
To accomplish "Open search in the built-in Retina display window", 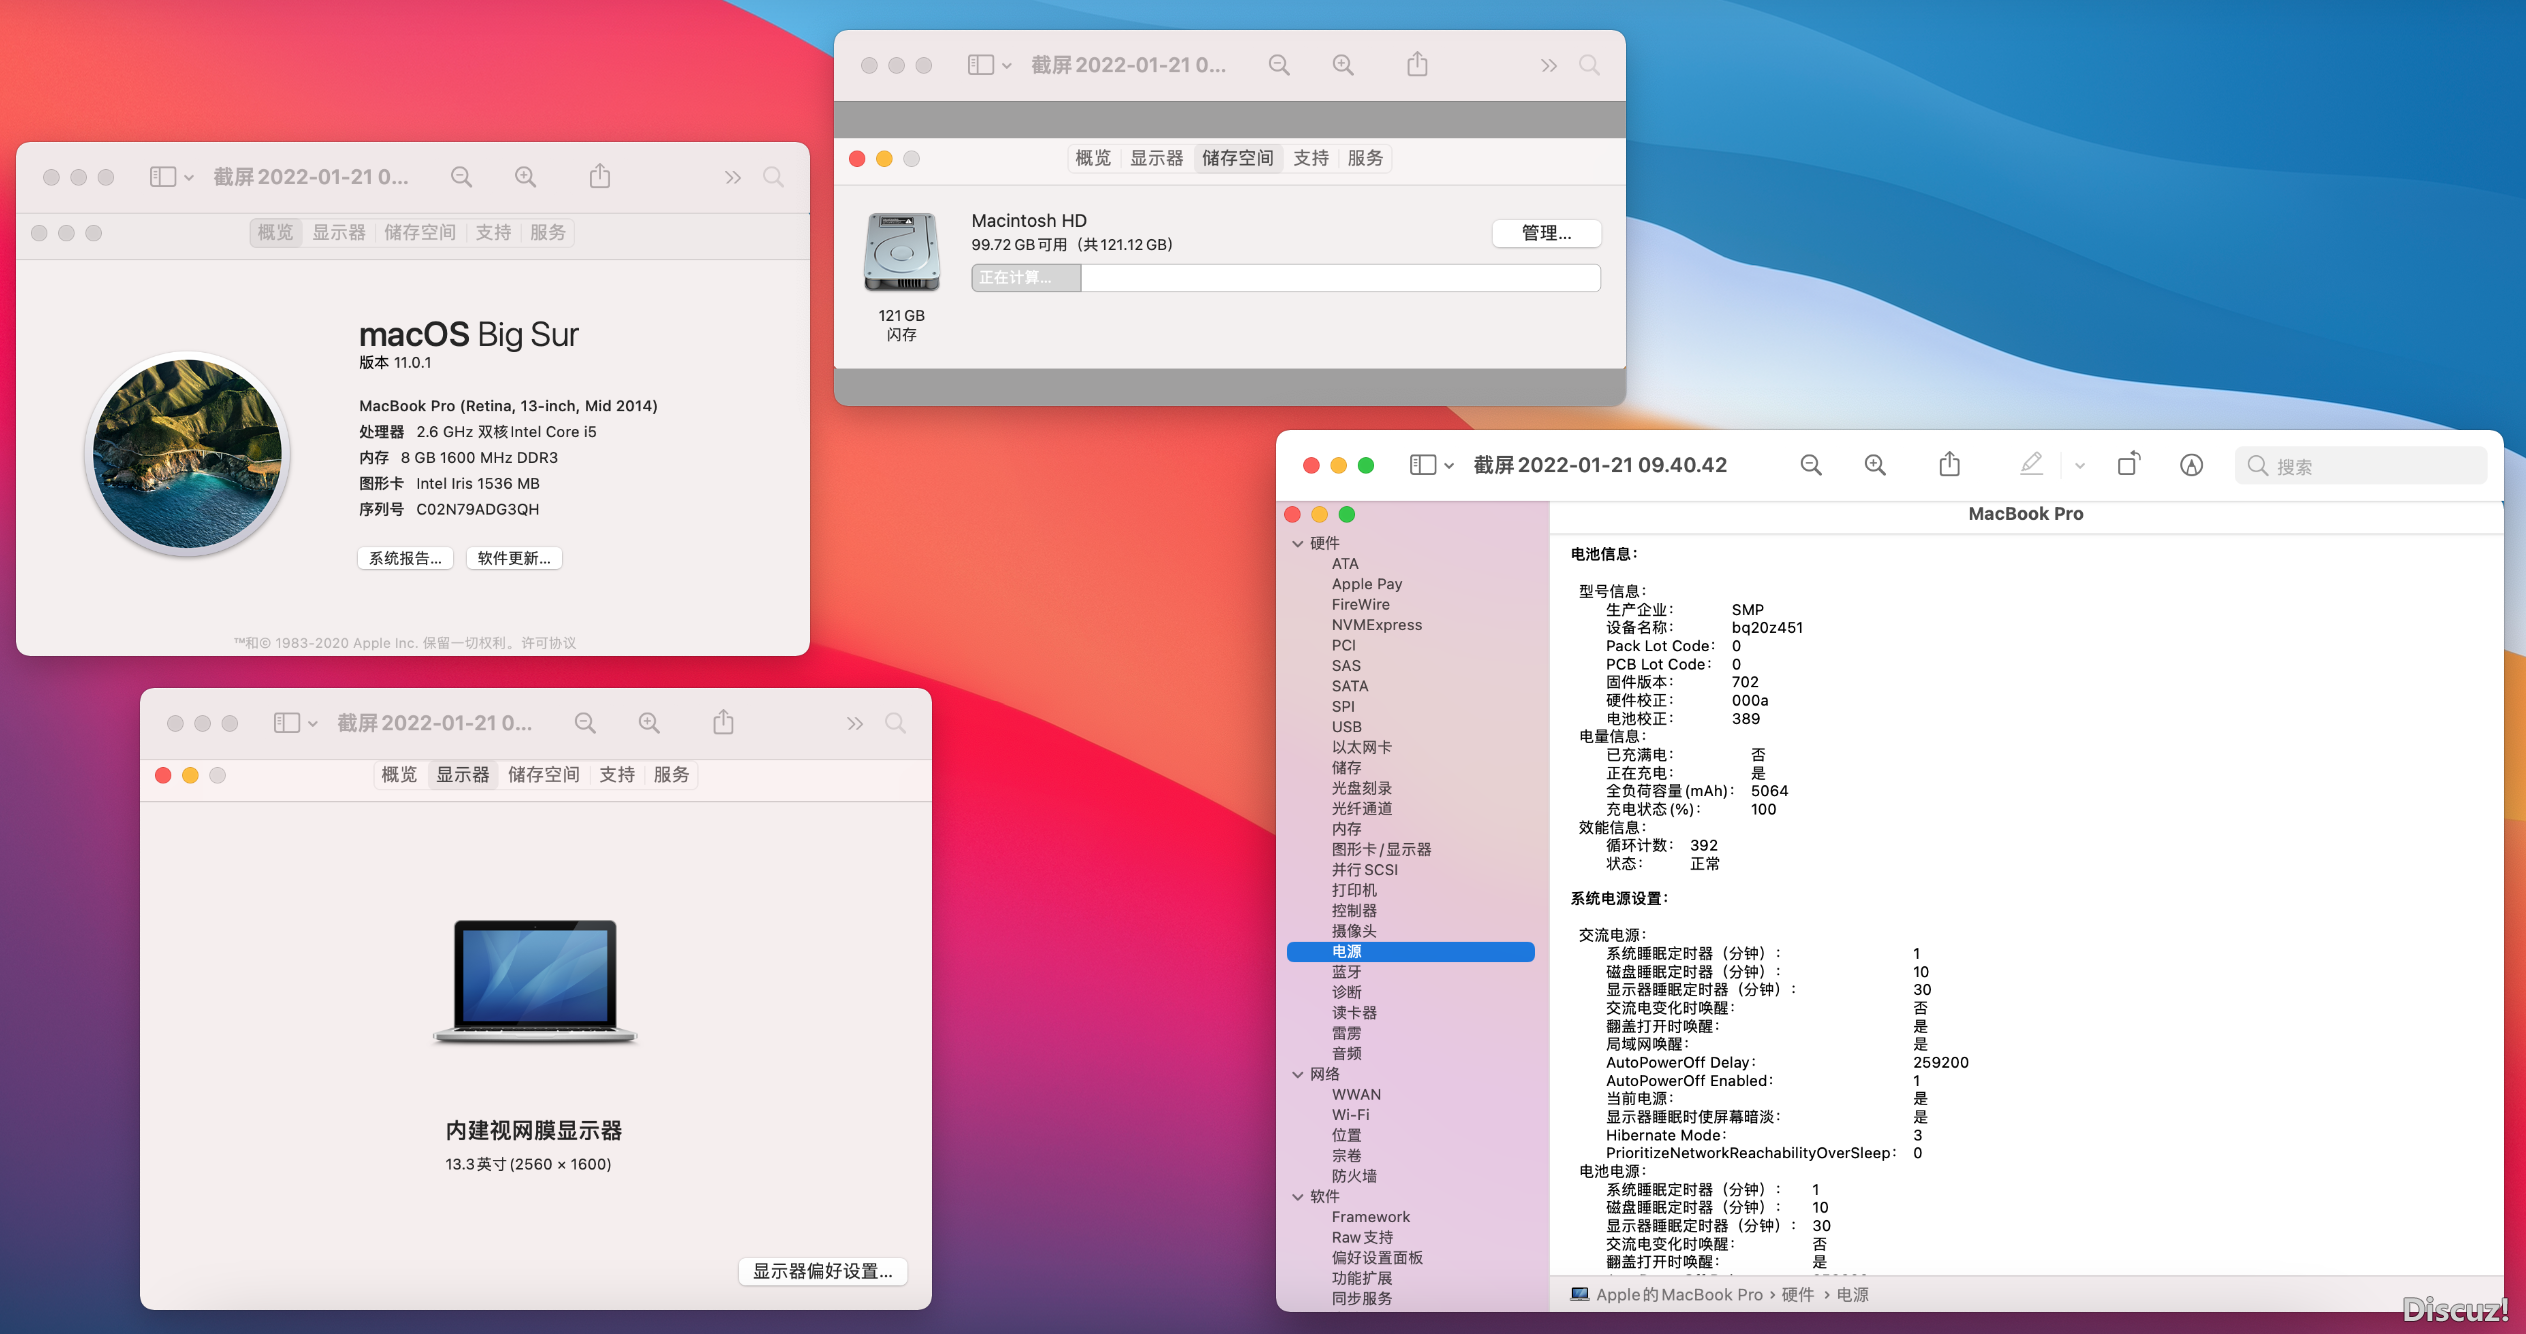I will (895, 723).
